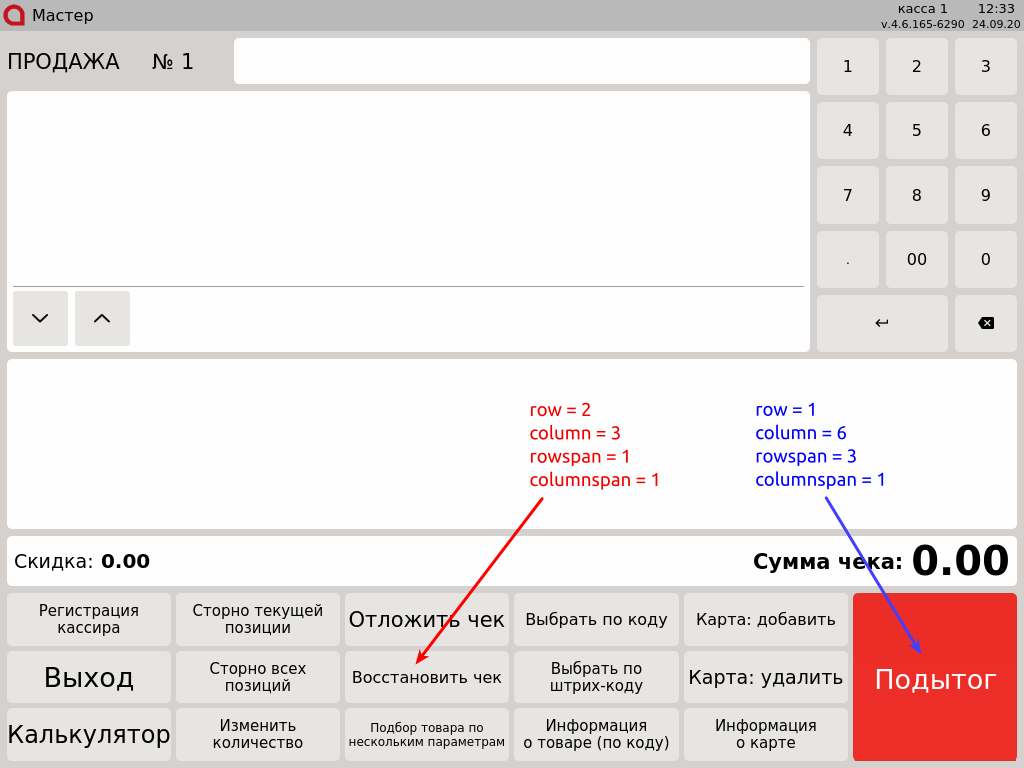
Task: Click the red logo icon beside Мастер
Action: [14, 15]
